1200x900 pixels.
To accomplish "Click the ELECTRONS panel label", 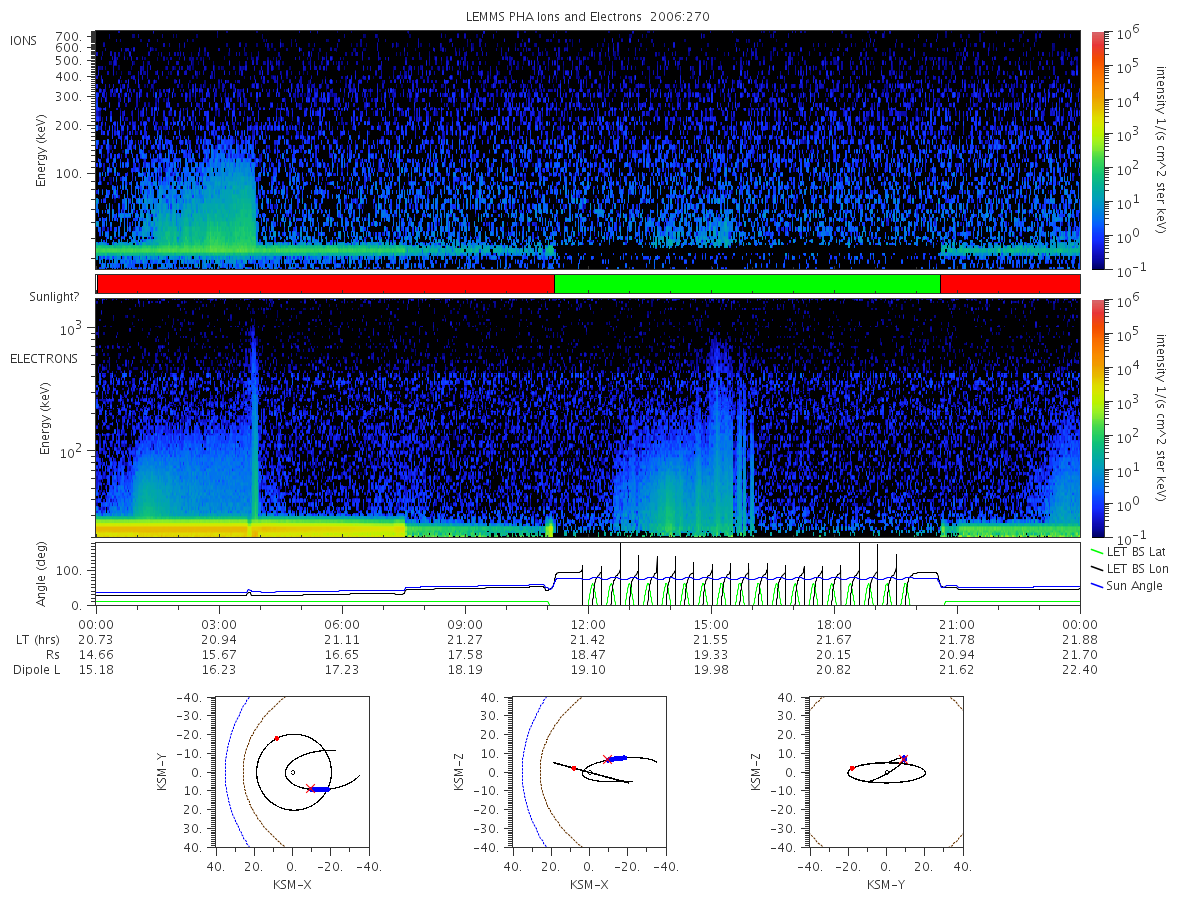I will pyautogui.click(x=43, y=358).
